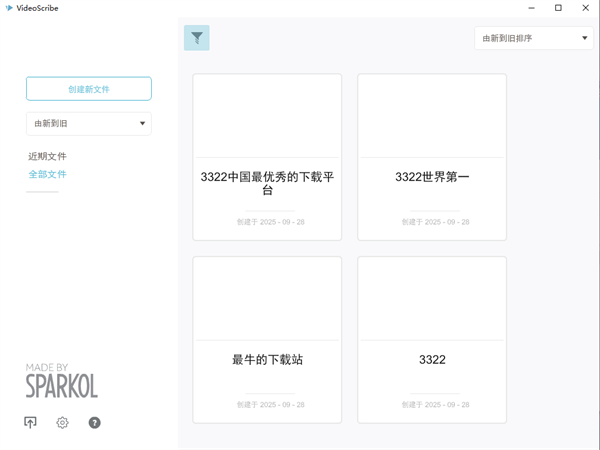The height and width of the screenshot is (450, 600).
Task: Expand the 由新到旧 dropdown in sidebar
Action: click(x=89, y=123)
